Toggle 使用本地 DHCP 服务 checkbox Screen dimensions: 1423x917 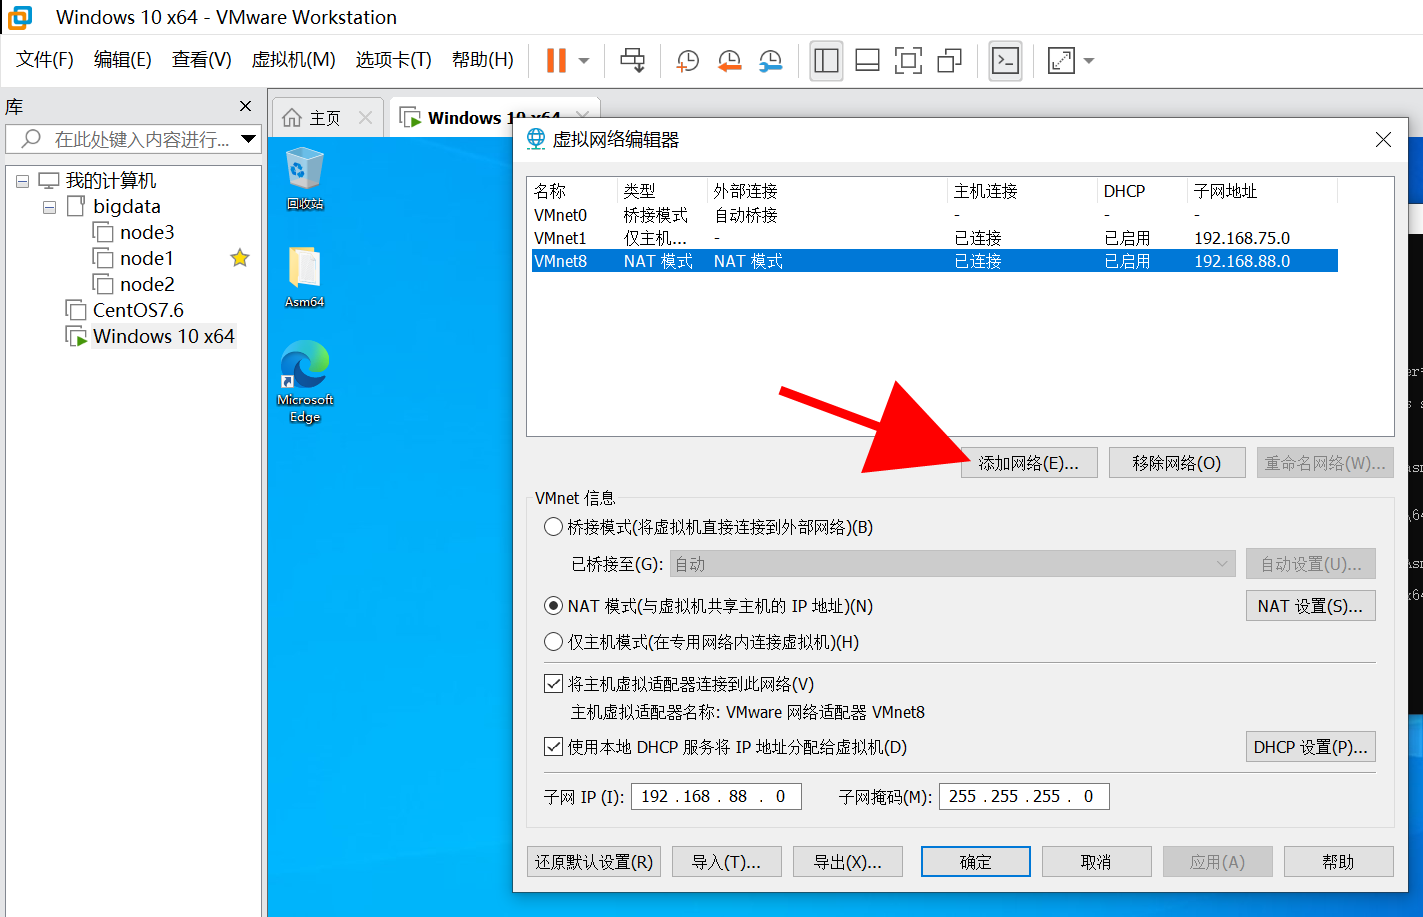[x=553, y=747]
